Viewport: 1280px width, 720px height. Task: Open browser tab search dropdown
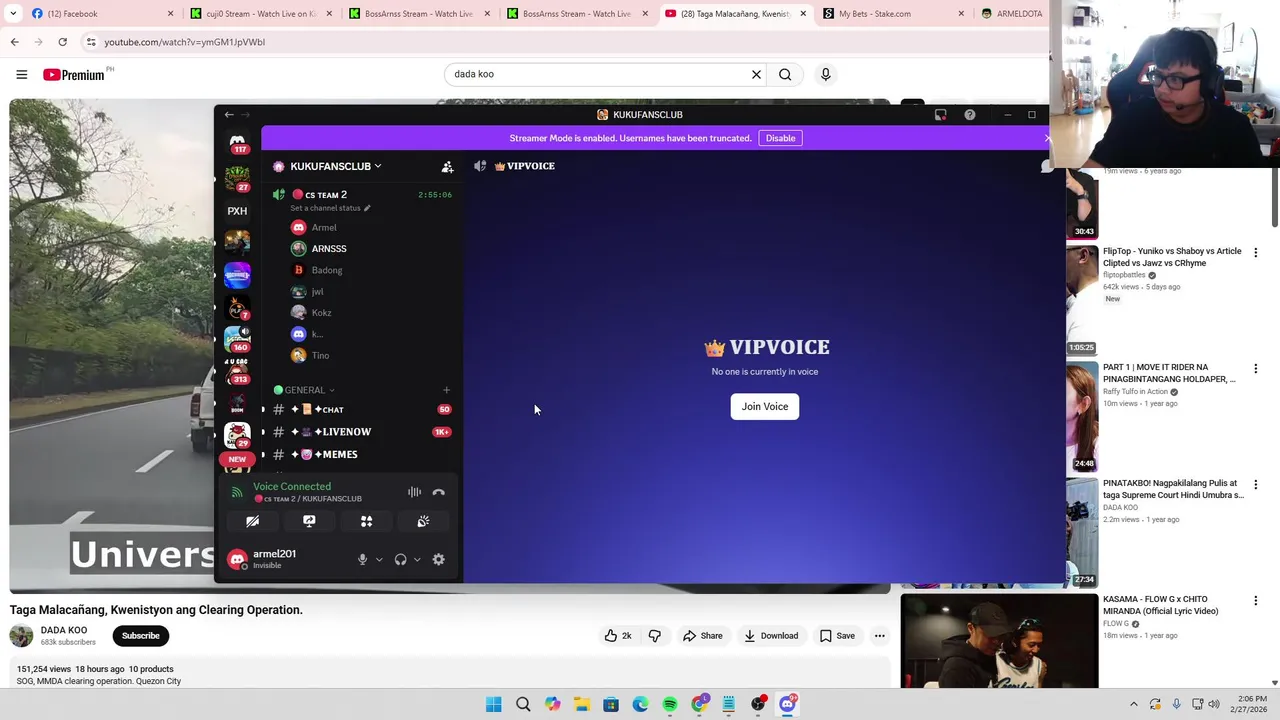click(x=13, y=14)
